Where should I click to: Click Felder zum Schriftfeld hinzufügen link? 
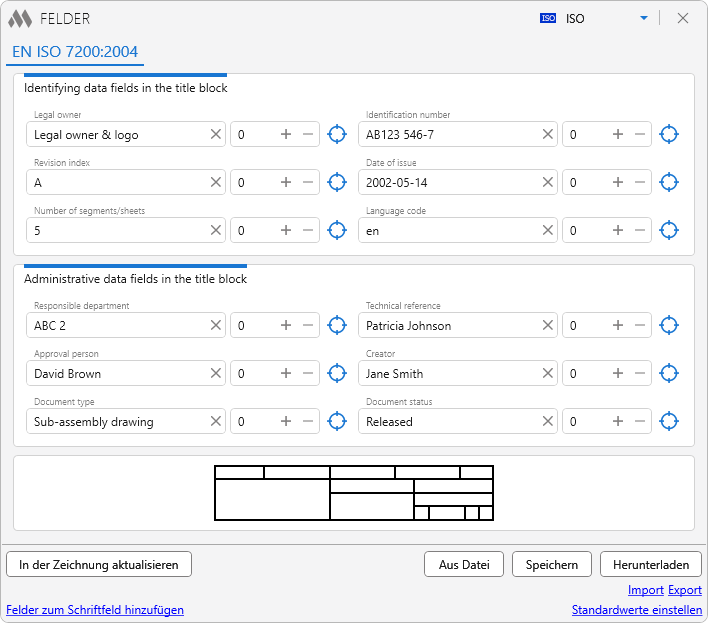95,610
